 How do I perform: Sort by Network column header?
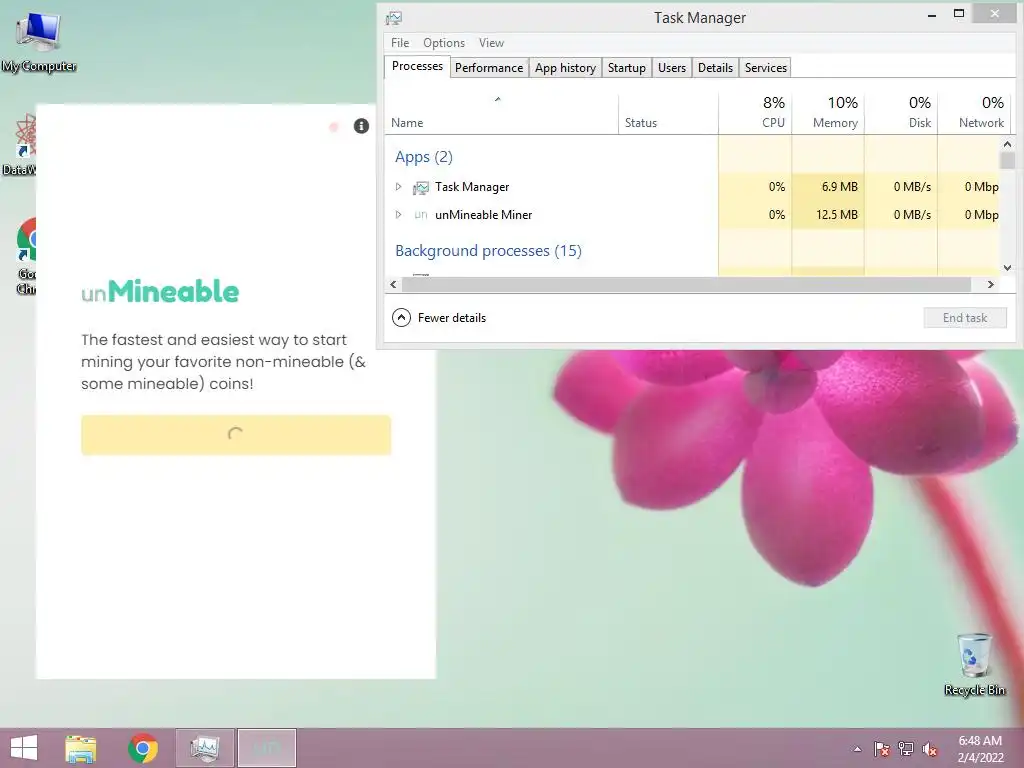click(x=974, y=114)
